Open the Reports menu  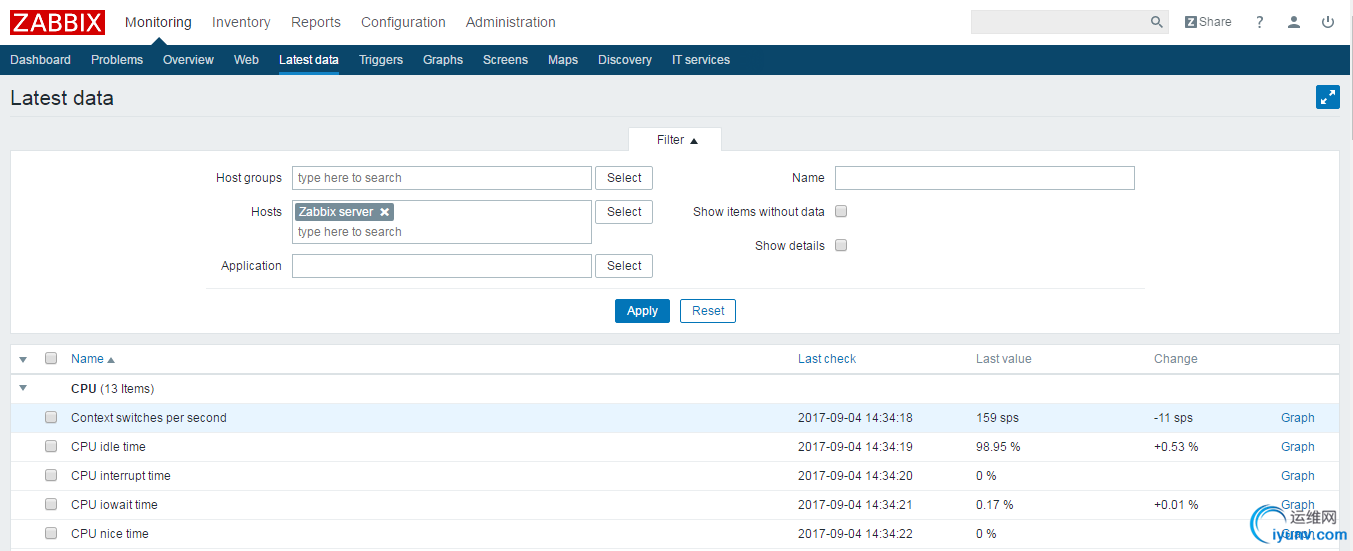point(316,22)
